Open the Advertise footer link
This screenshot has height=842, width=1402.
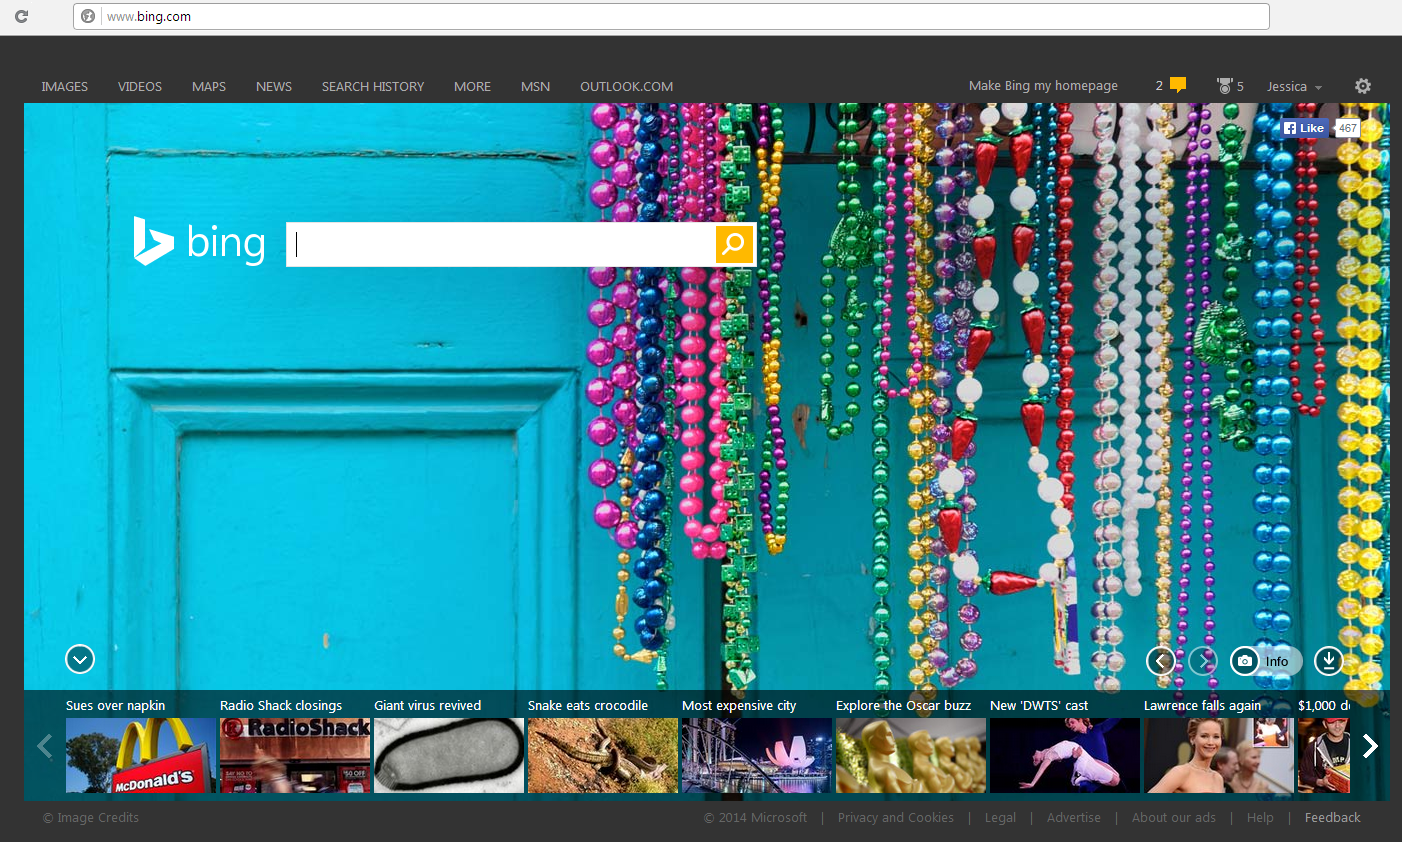1074,817
